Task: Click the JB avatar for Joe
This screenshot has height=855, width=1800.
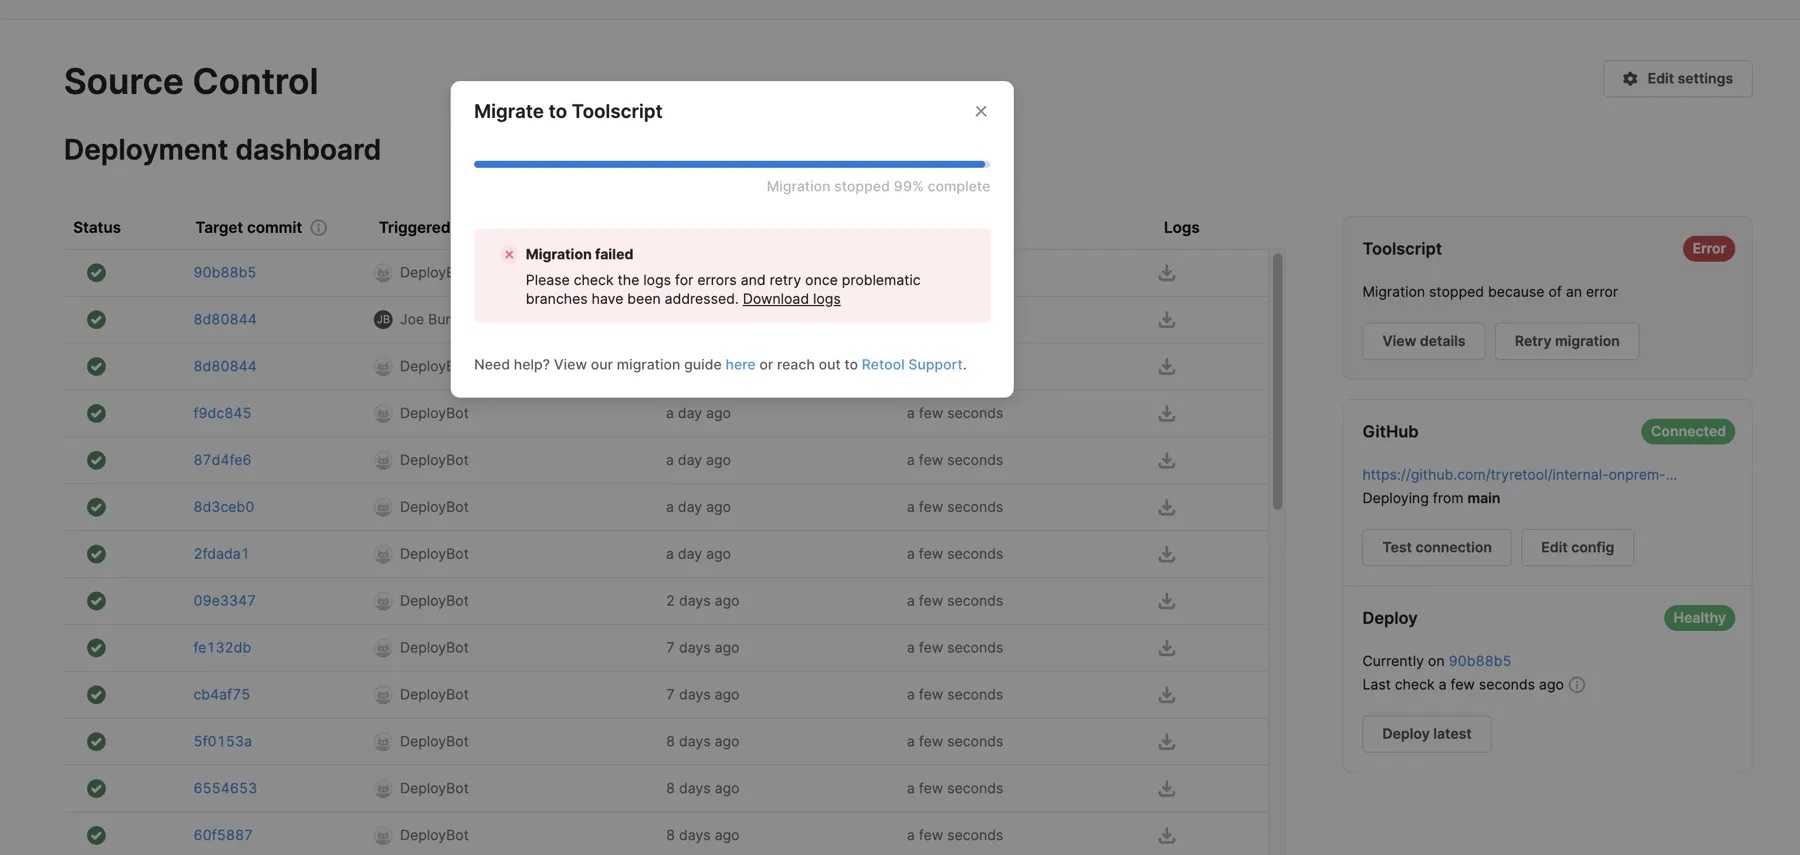Action: [x=383, y=319]
